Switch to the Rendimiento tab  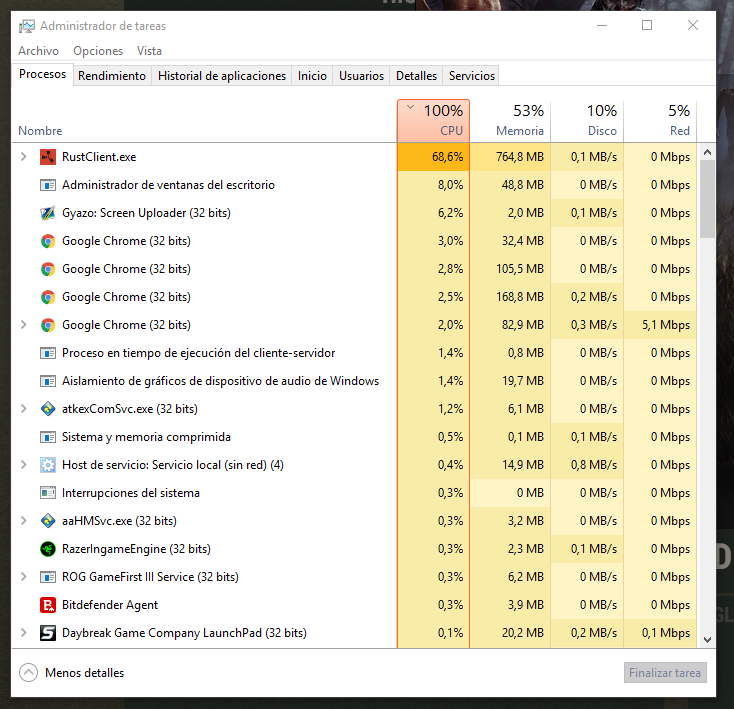(112, 76)
